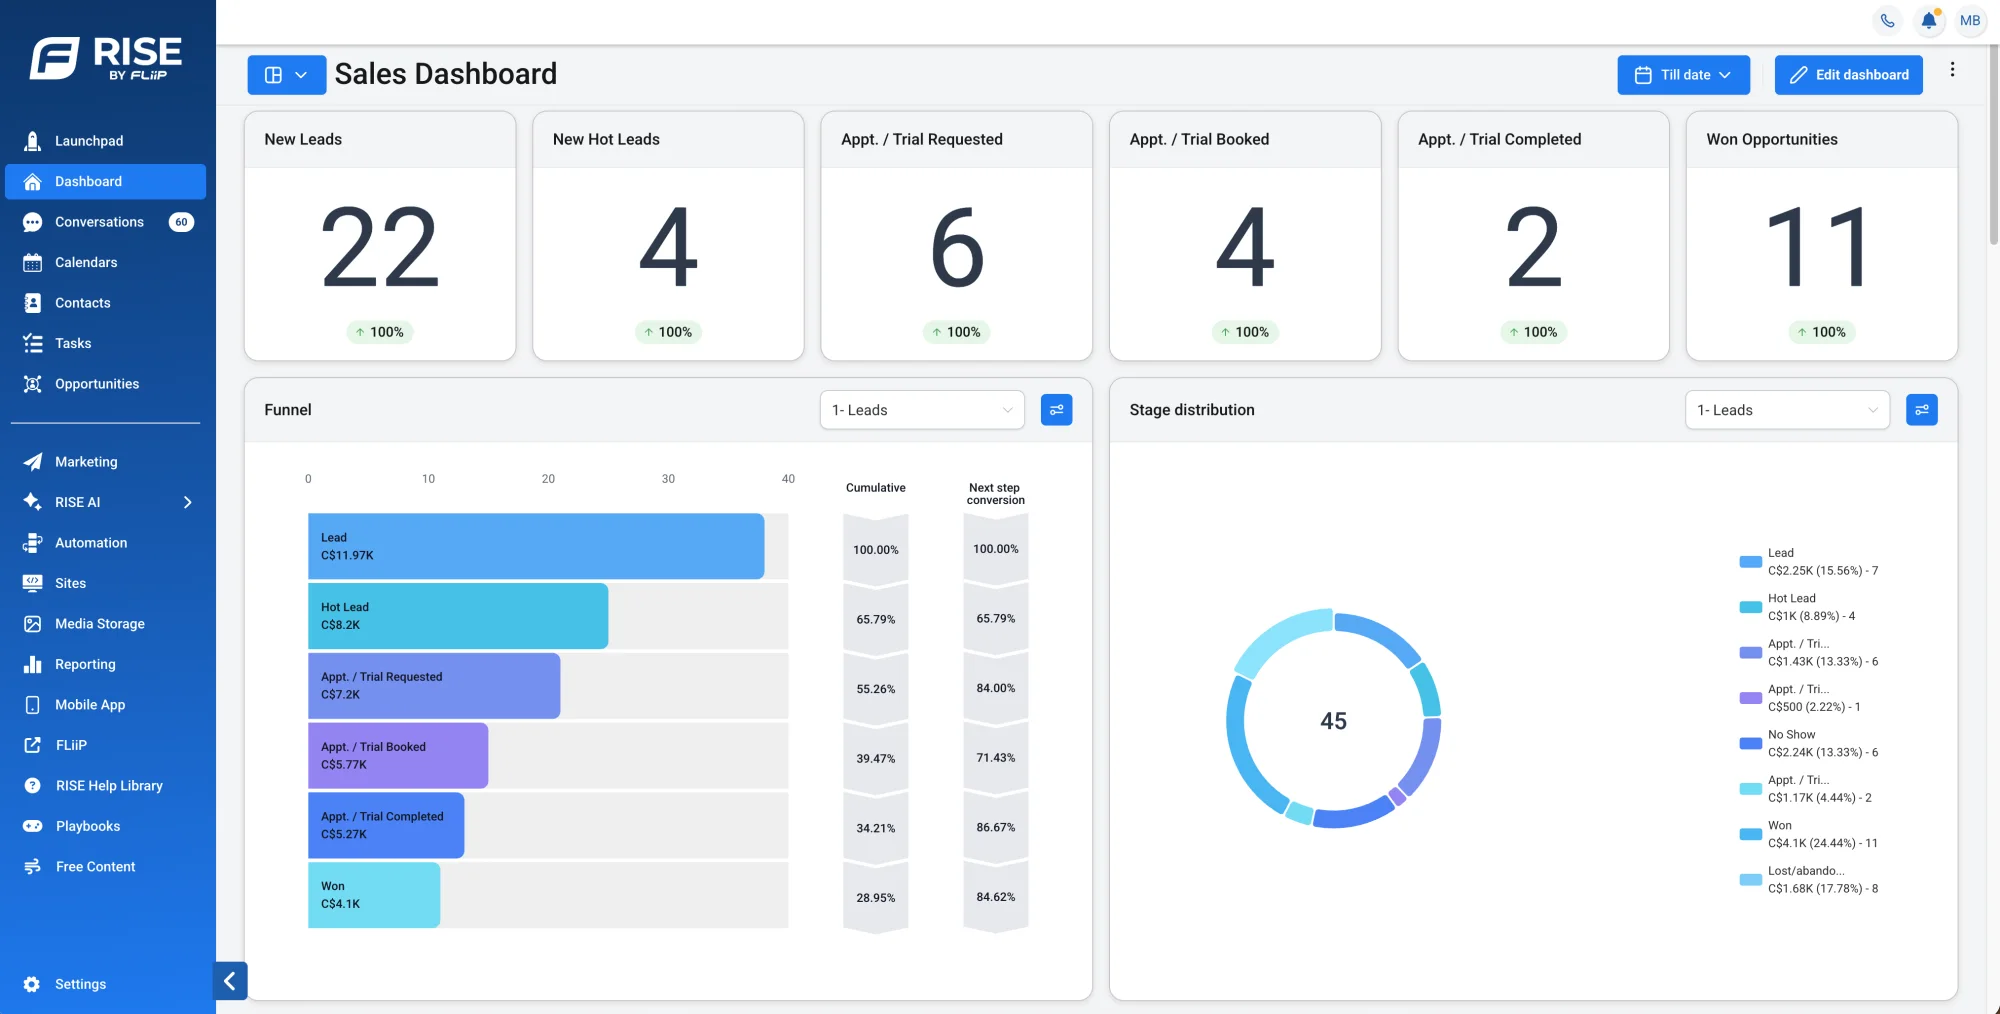Open FLiiP external link icon
Screen dimensions: 2000x1014
tap(33, 745)
